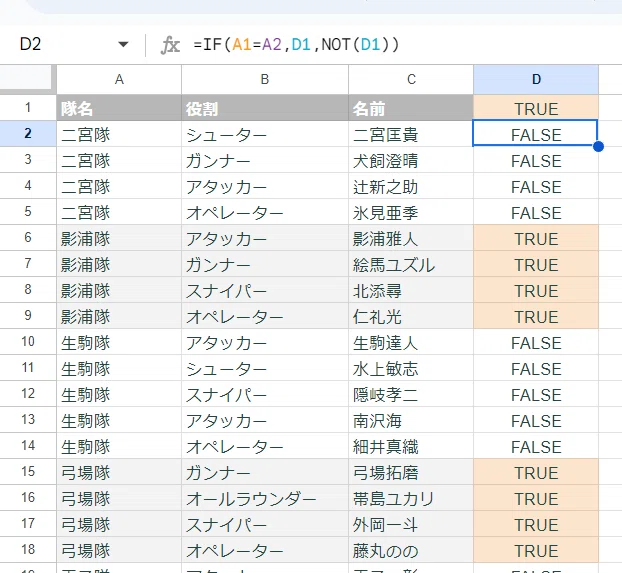
Task: Click header cell 名前
Action: coord(411,108)
